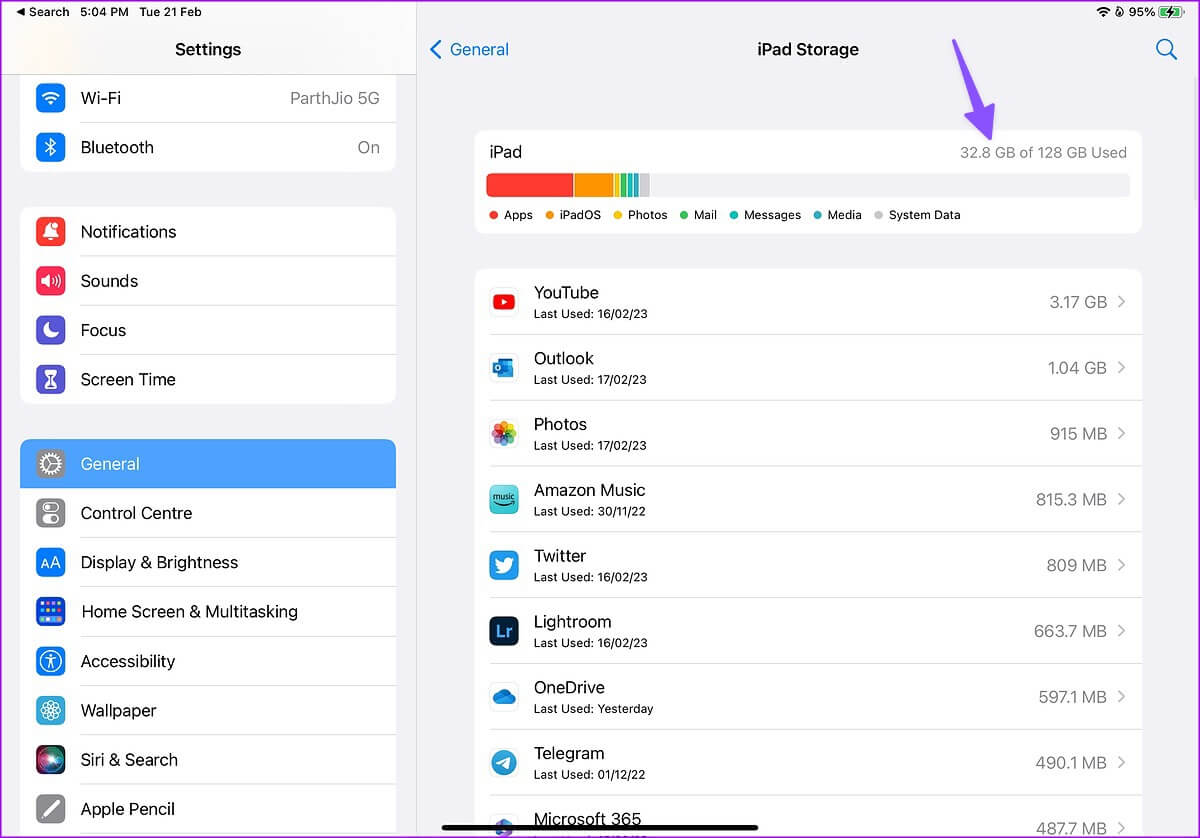1200x838 pixels.
Task: Tap the YouTube app icon
Action: [504, 301]
